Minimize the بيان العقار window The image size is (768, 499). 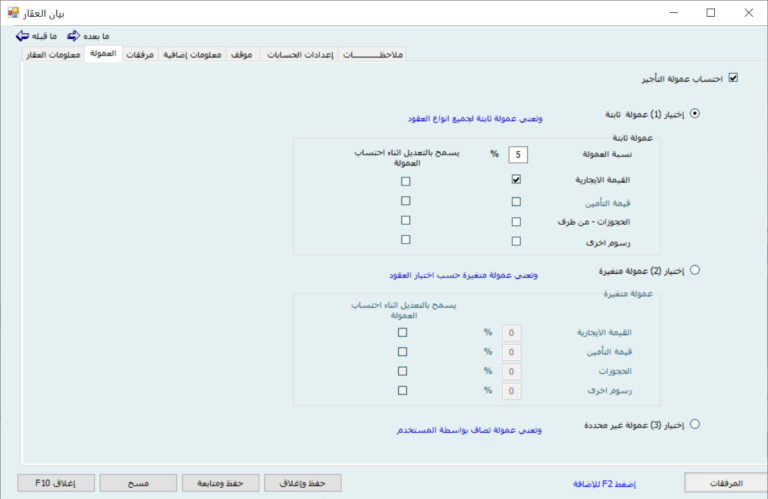(x=674, y=13)
